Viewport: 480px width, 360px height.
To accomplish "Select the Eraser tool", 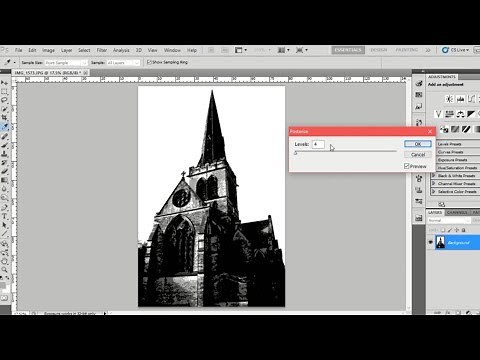I will click(x=4, y=171).
